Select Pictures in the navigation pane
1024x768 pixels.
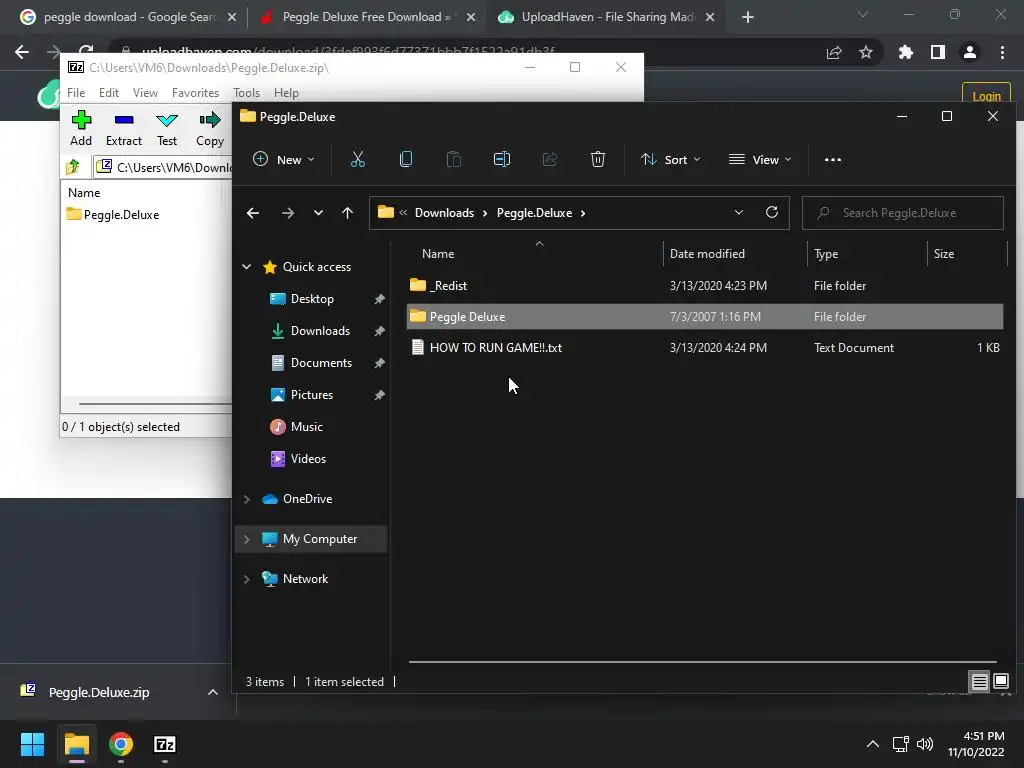point(312,394)
